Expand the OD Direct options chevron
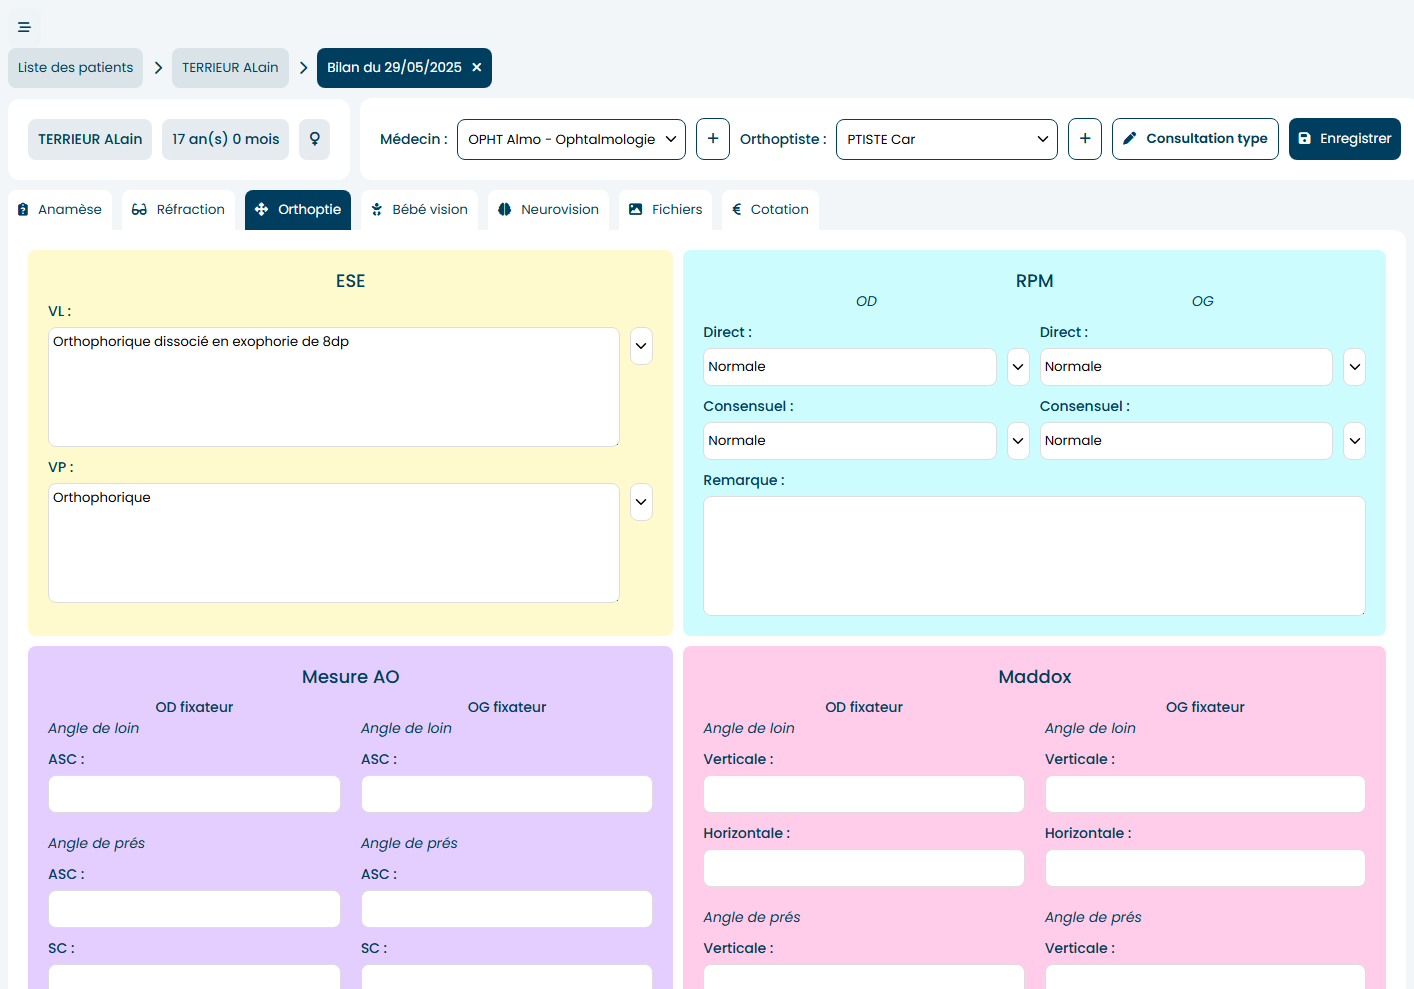 [x=1018, y=367]
